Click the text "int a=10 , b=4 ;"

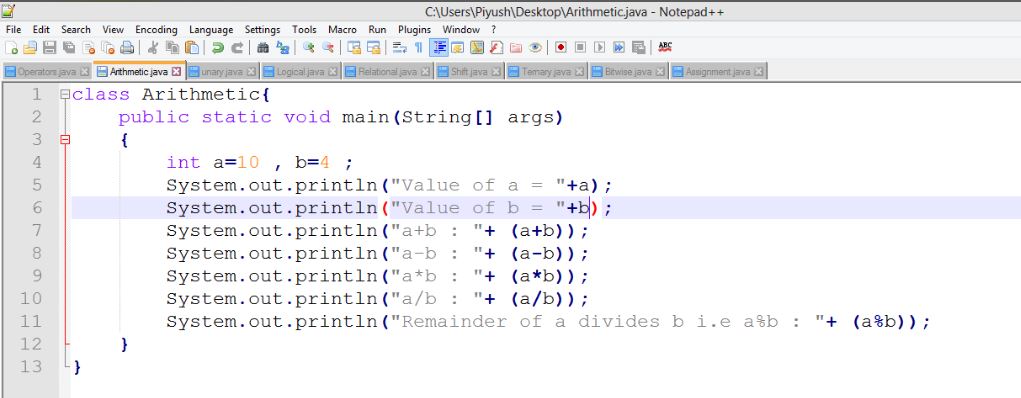point(260,162)
